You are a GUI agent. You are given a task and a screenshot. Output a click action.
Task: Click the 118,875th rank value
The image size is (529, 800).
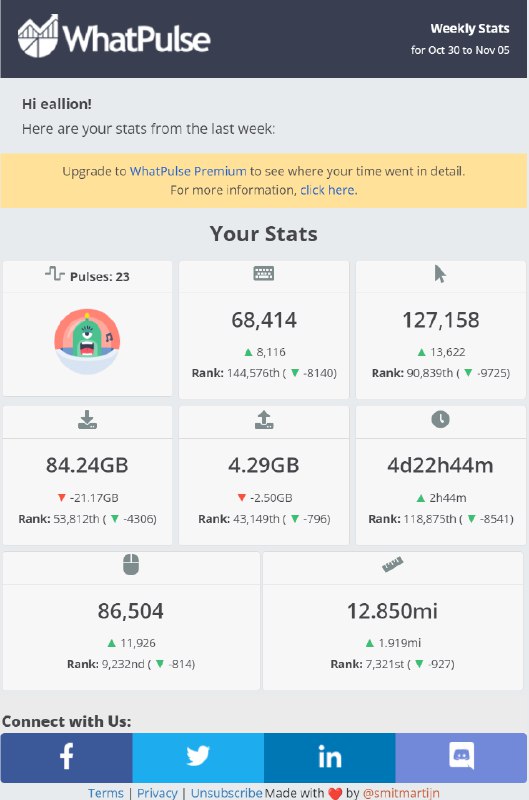(x=430, y=519)
